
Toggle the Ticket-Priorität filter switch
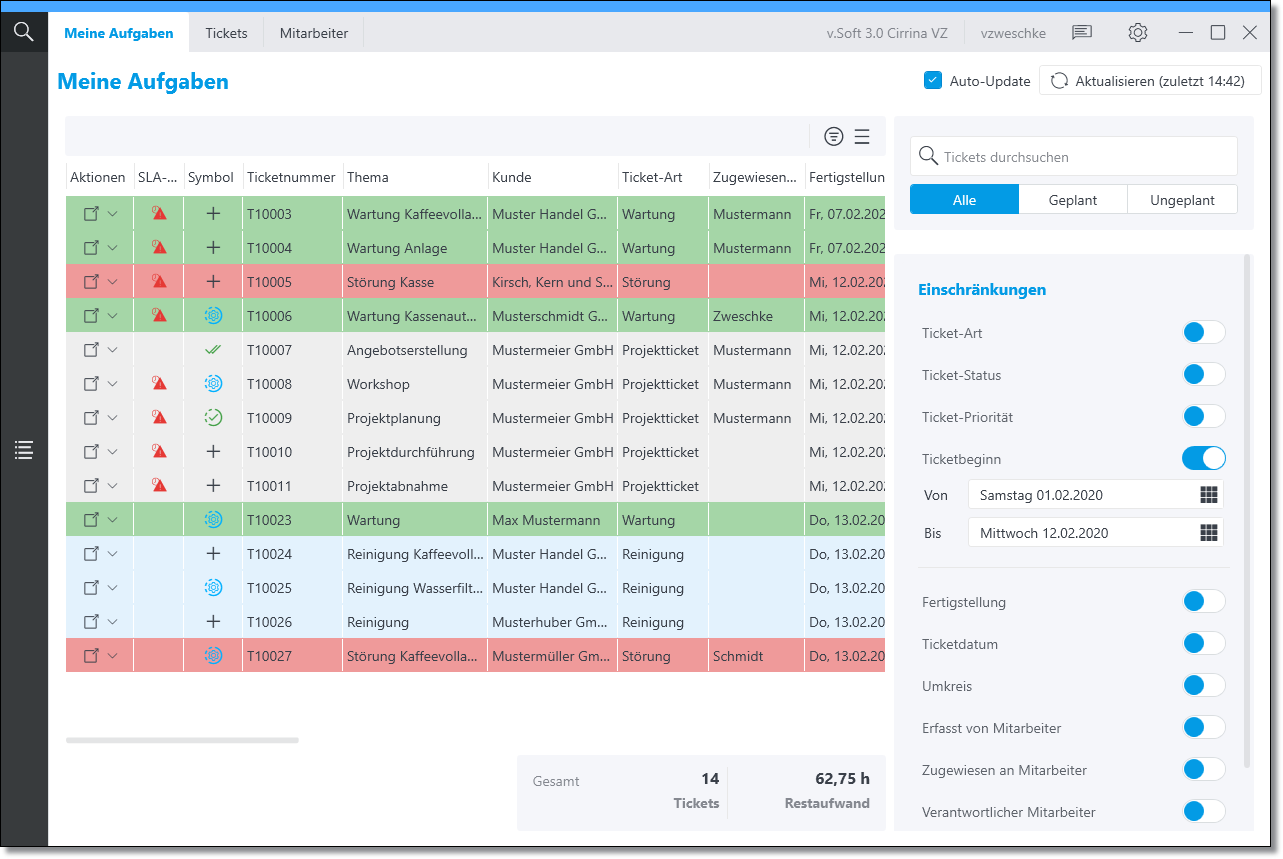1203,417
